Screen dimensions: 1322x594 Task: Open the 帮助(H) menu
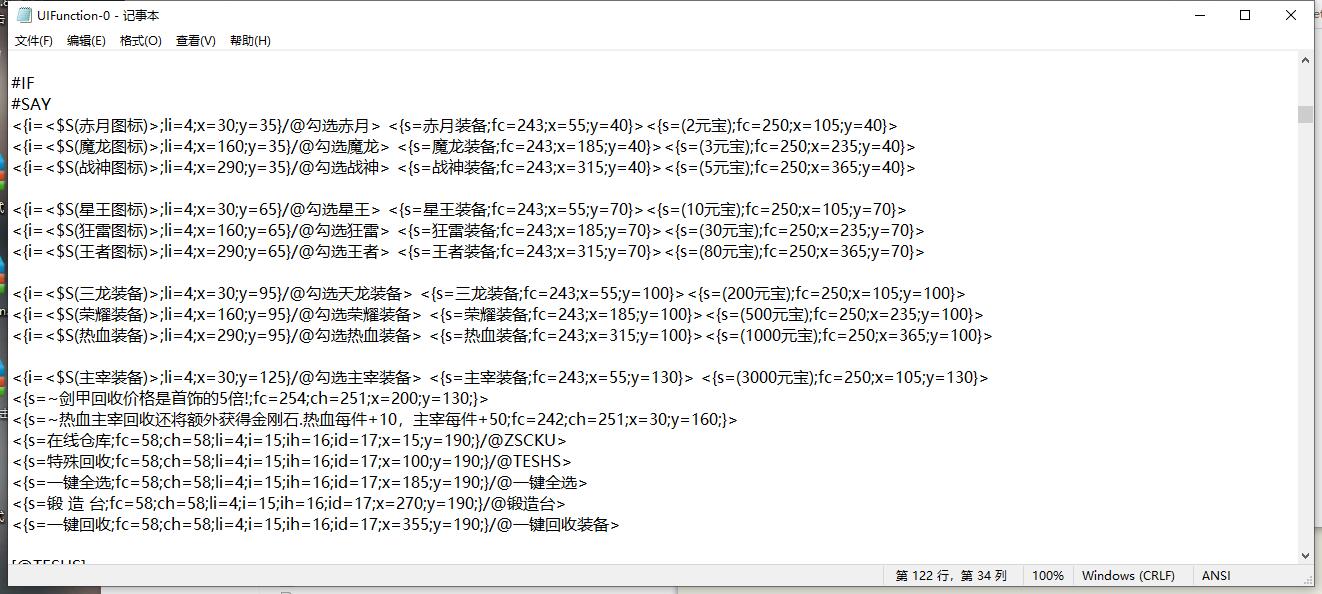(250, 41)
